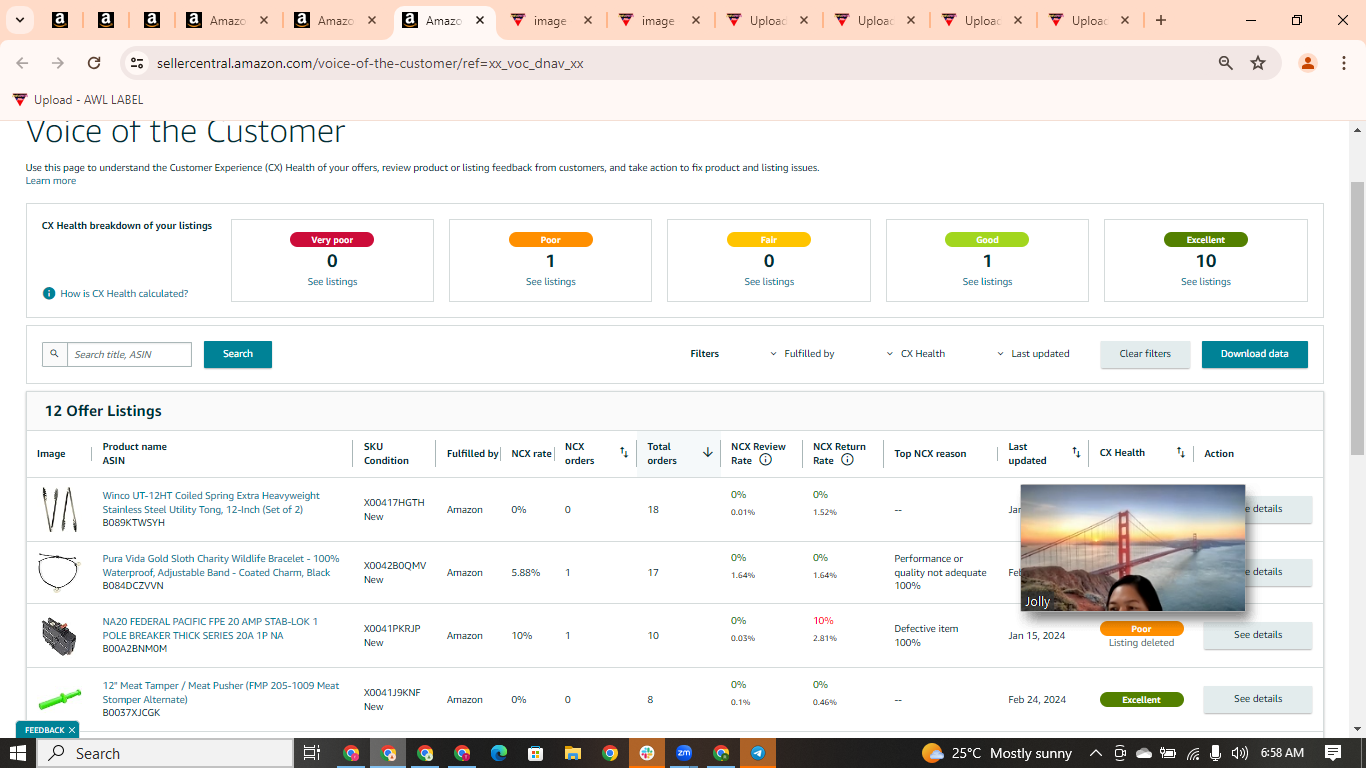Open a new browser tab
Image resolution: width=1366 pixels, height=768 pixels.
[x=1160, y=20]
